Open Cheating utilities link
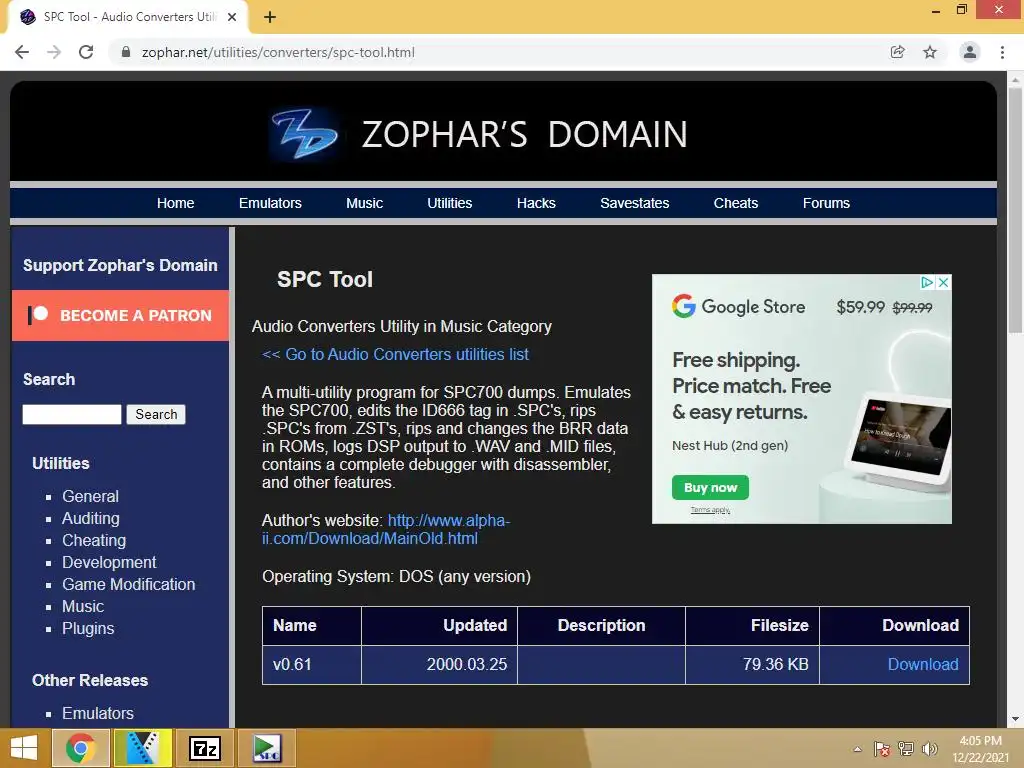This screenshot has height=768, width=1024. tap(94, 541)
